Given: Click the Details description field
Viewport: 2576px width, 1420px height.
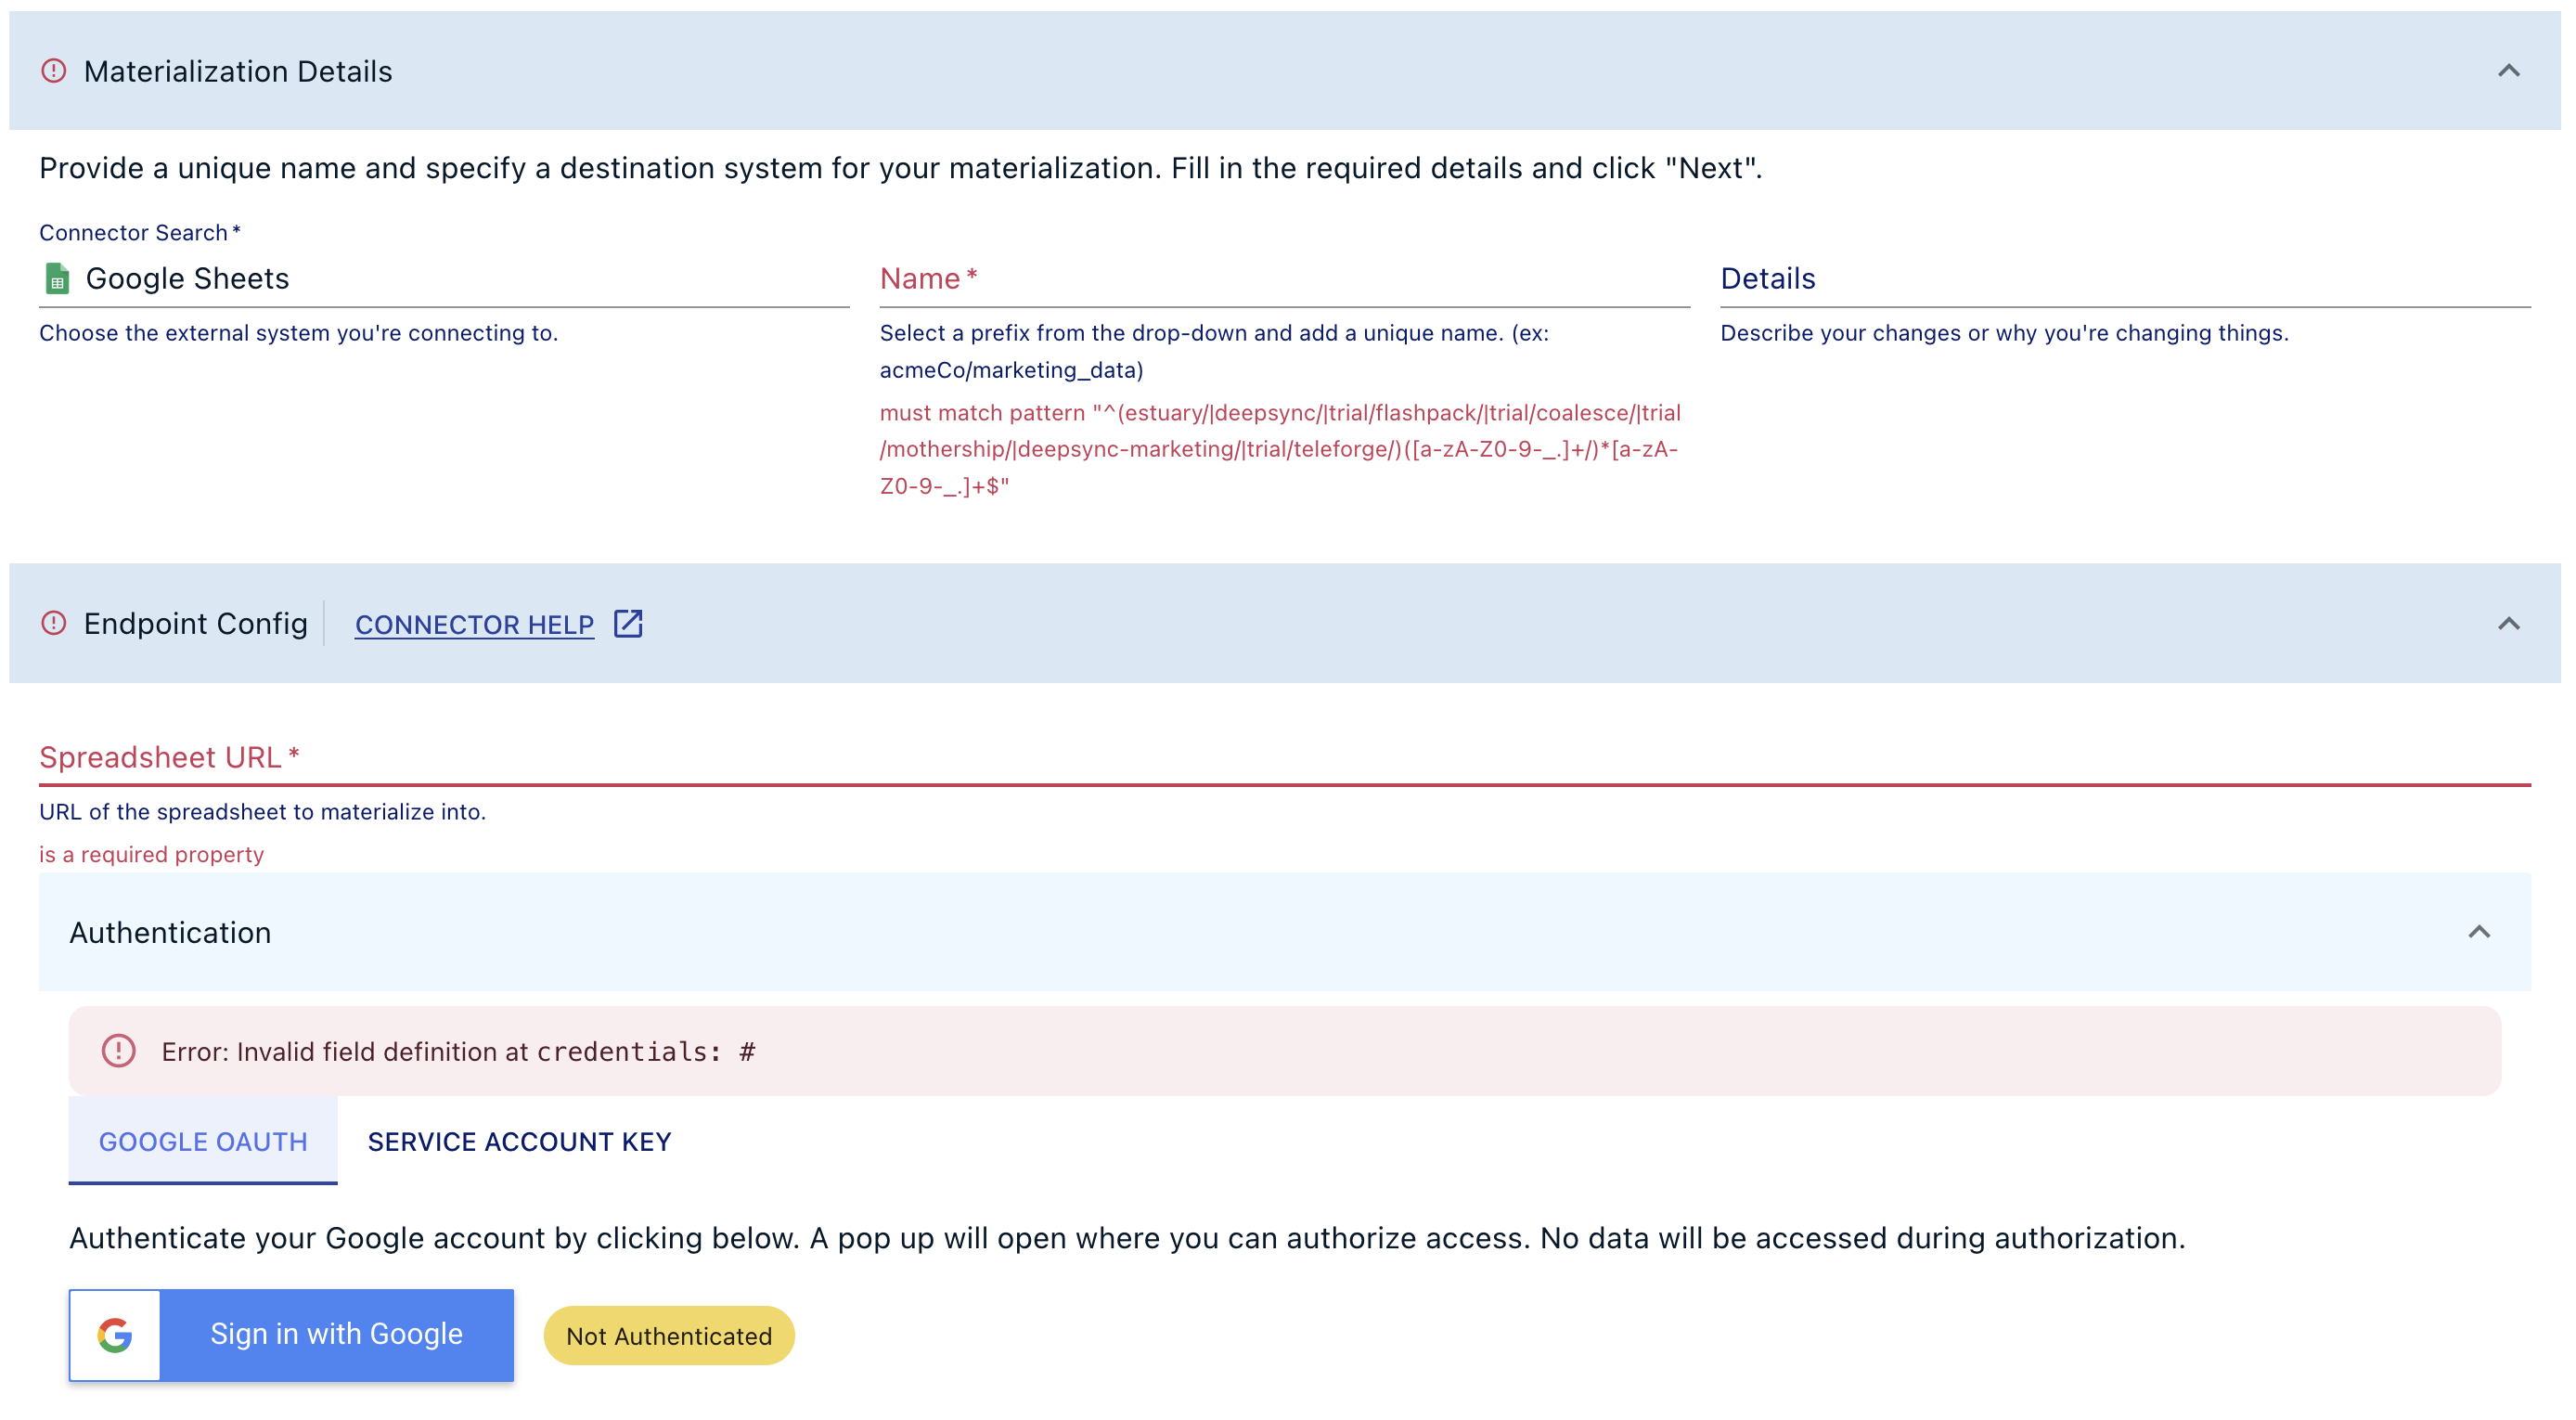Looking at the screenshot, I should point(2120,280).
